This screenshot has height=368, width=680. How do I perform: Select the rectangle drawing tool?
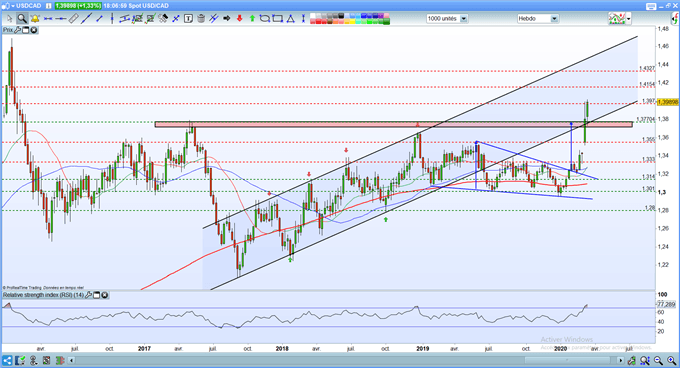pos(278,19)
